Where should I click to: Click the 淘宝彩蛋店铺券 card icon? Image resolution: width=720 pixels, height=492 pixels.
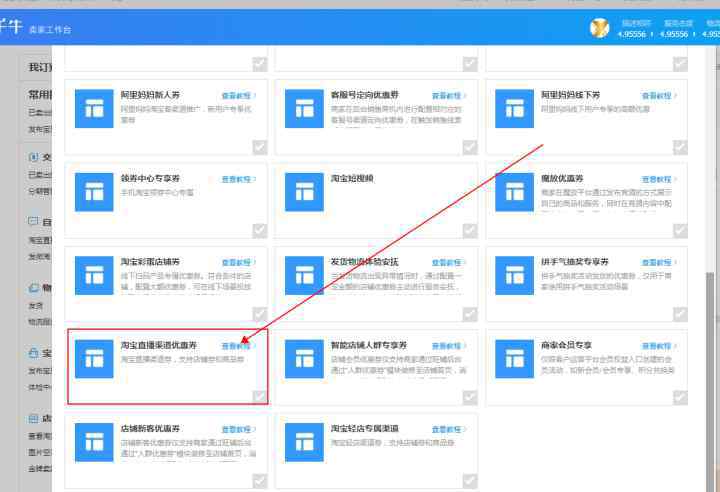click(x=94, y=276)
